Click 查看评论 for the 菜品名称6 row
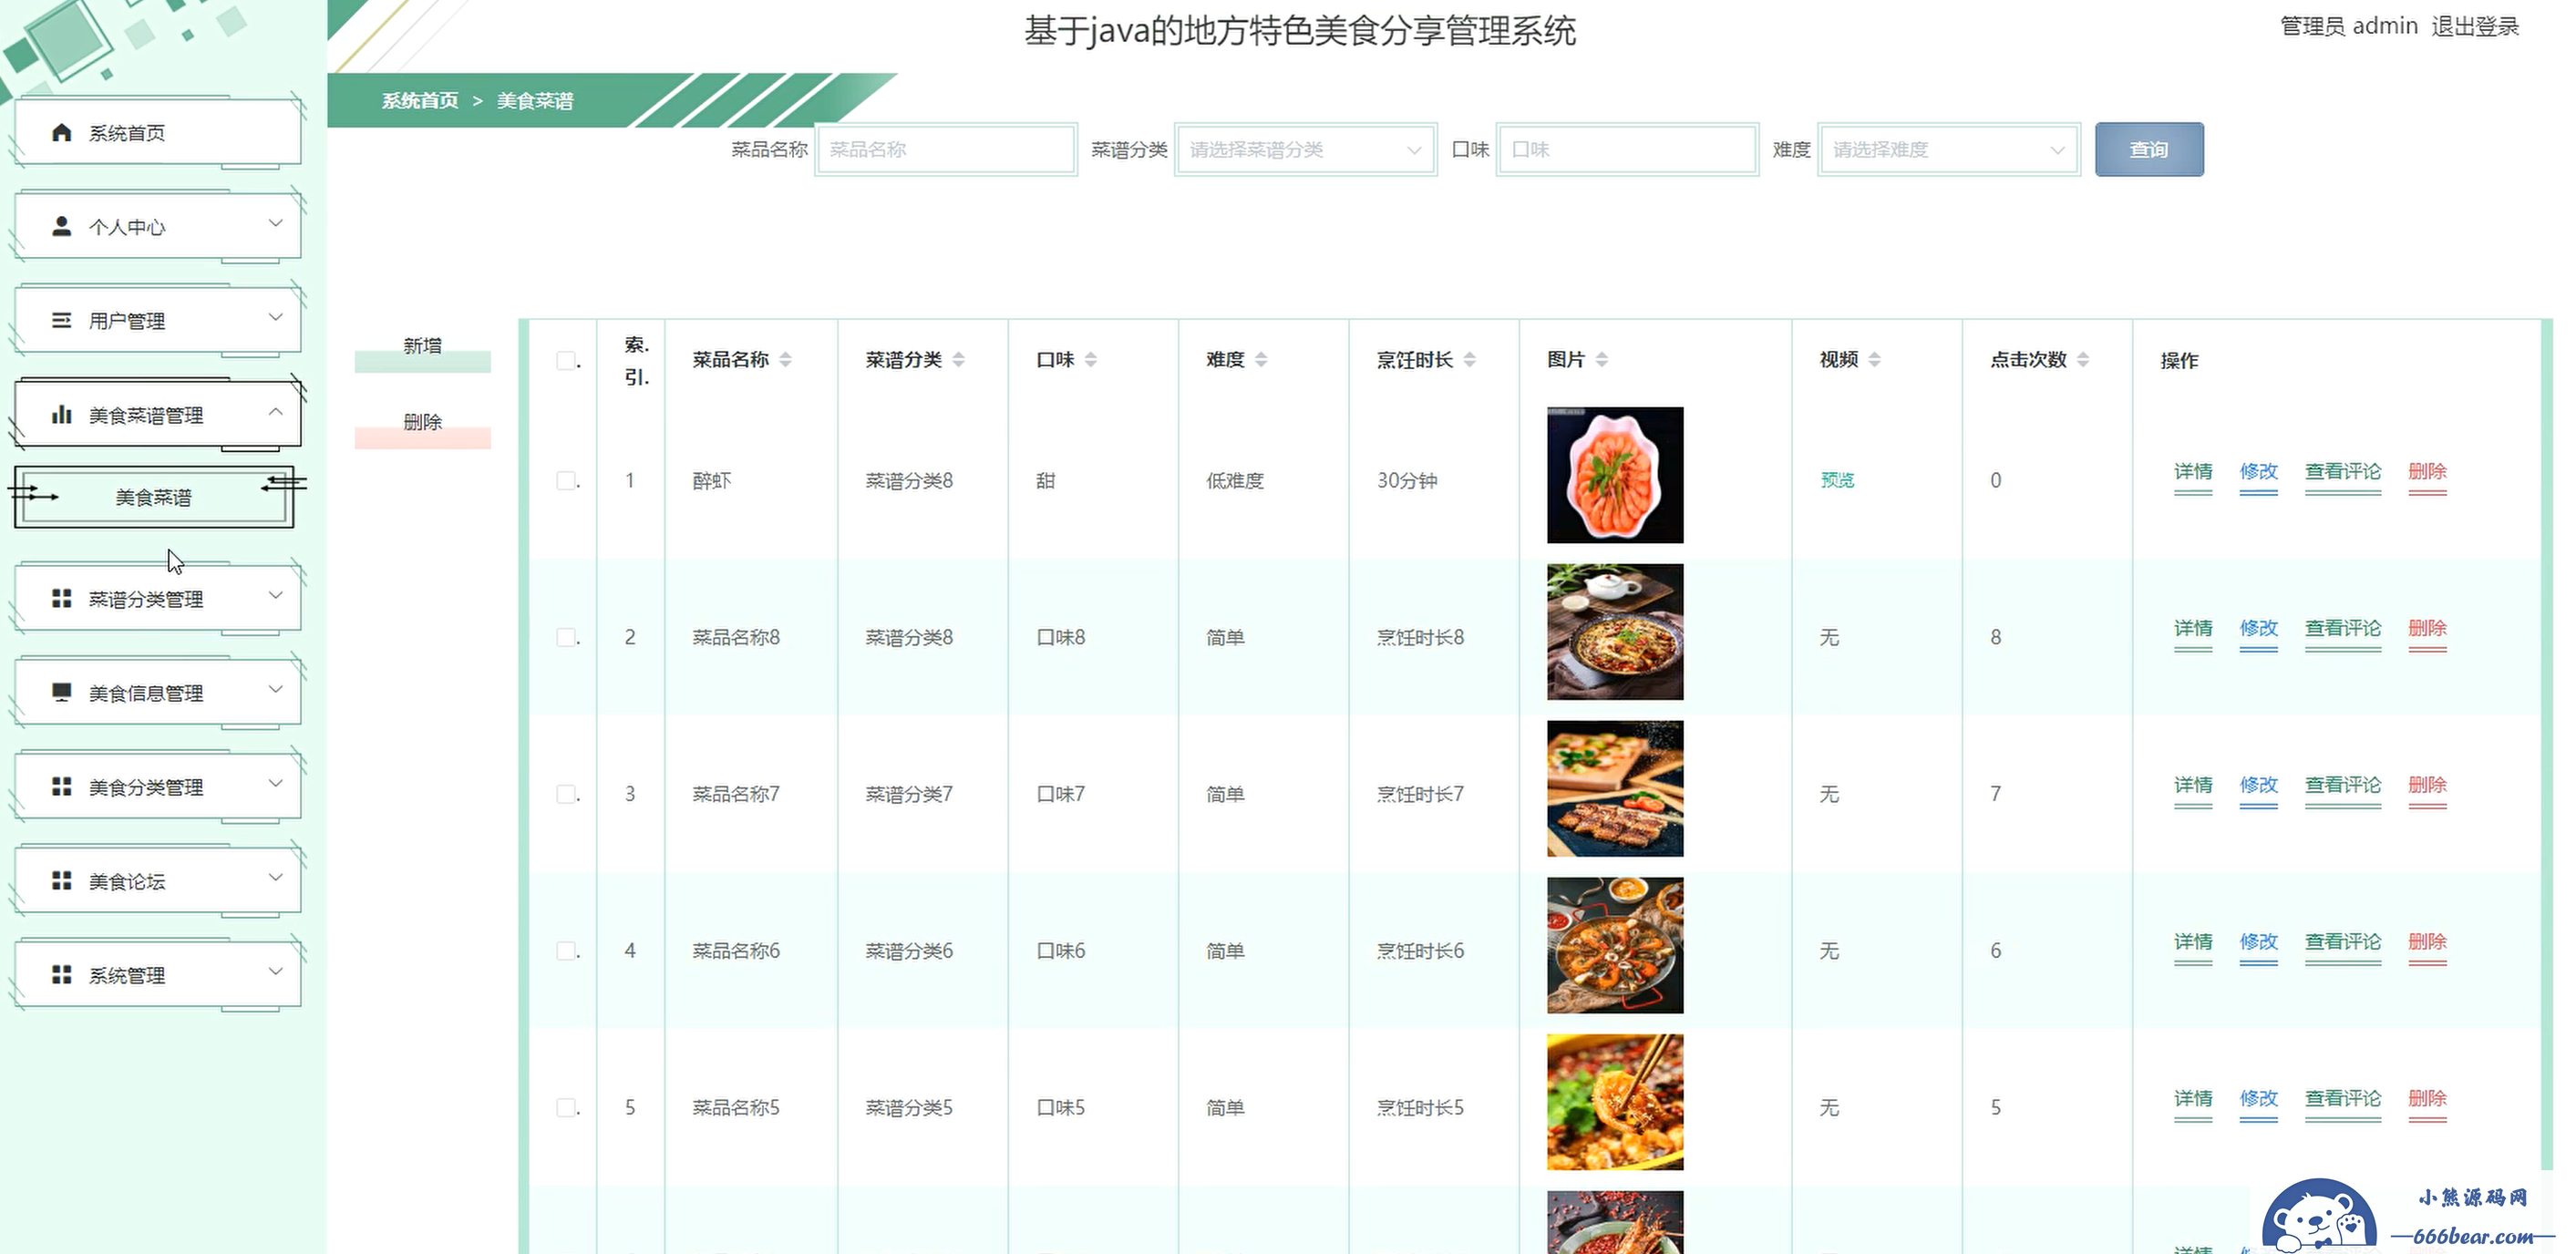This screenshot has height=1254, width=2576. tap(2343, 942)
